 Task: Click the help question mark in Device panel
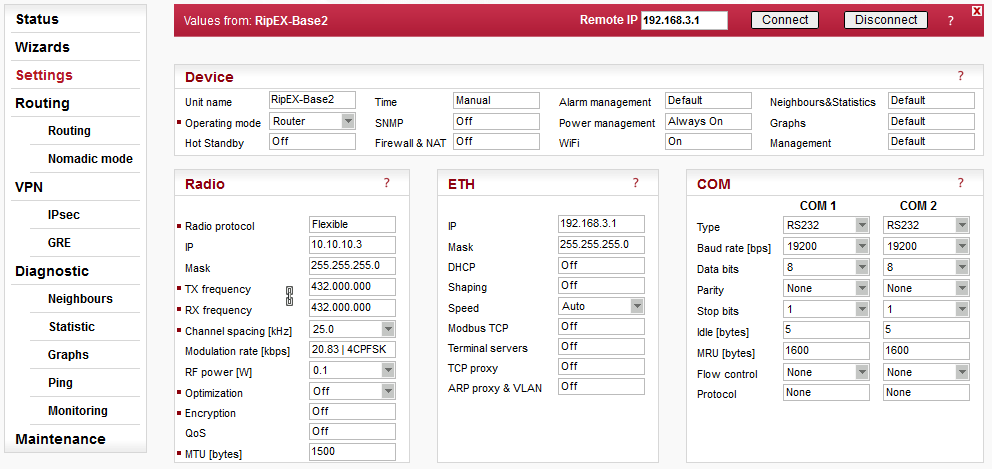(x=960, y=76)
